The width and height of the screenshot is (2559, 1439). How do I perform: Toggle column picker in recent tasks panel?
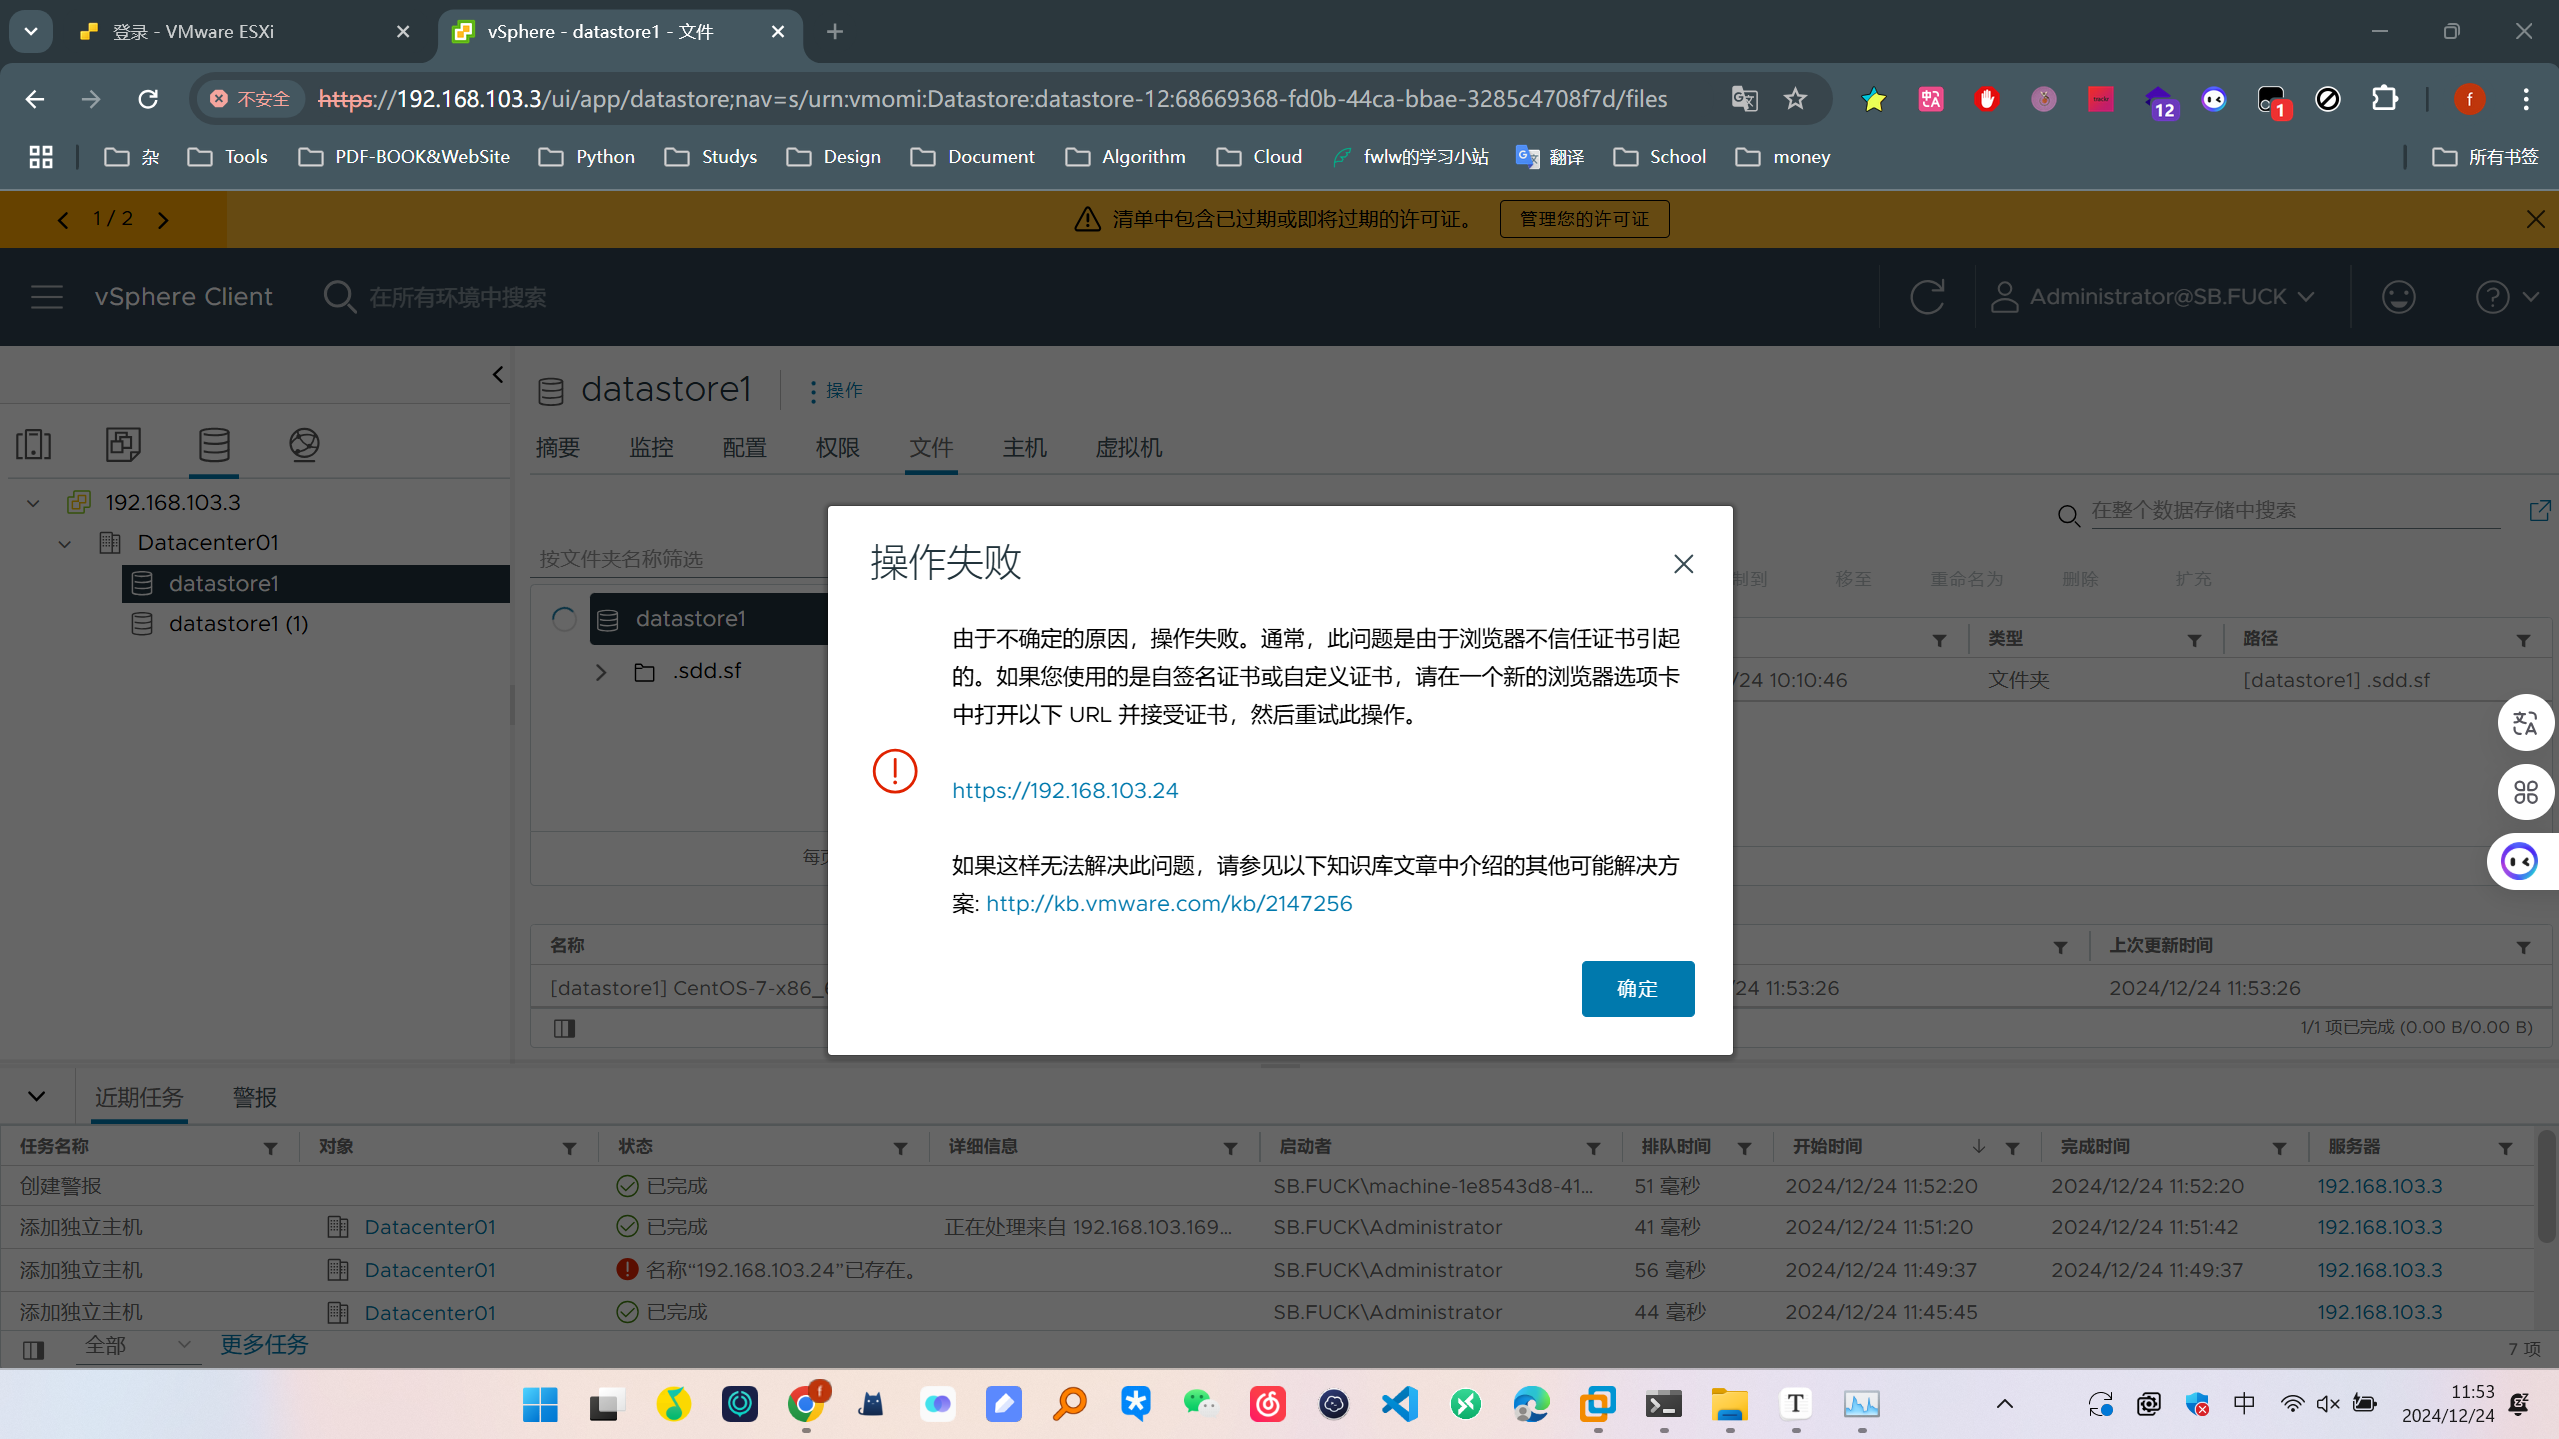[33, 1350]
